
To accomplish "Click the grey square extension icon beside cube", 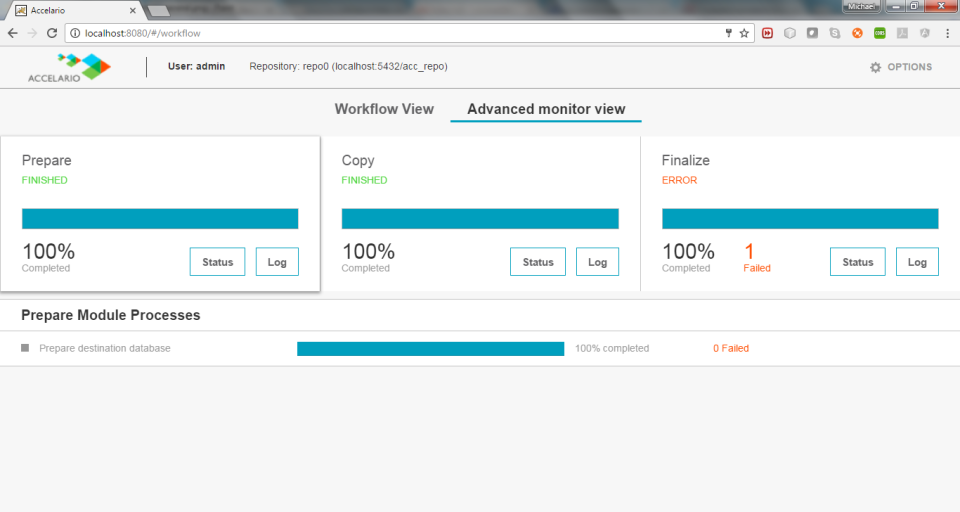I will click(812, 33).
